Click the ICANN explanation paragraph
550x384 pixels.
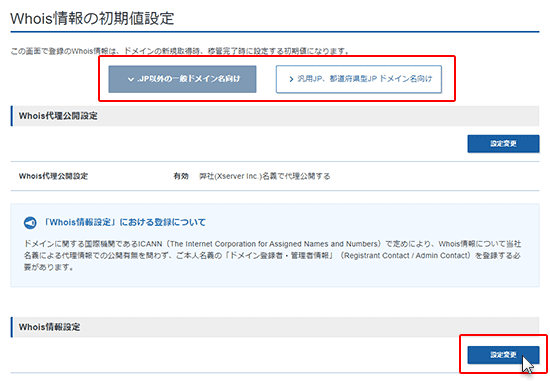coord(272,256)
